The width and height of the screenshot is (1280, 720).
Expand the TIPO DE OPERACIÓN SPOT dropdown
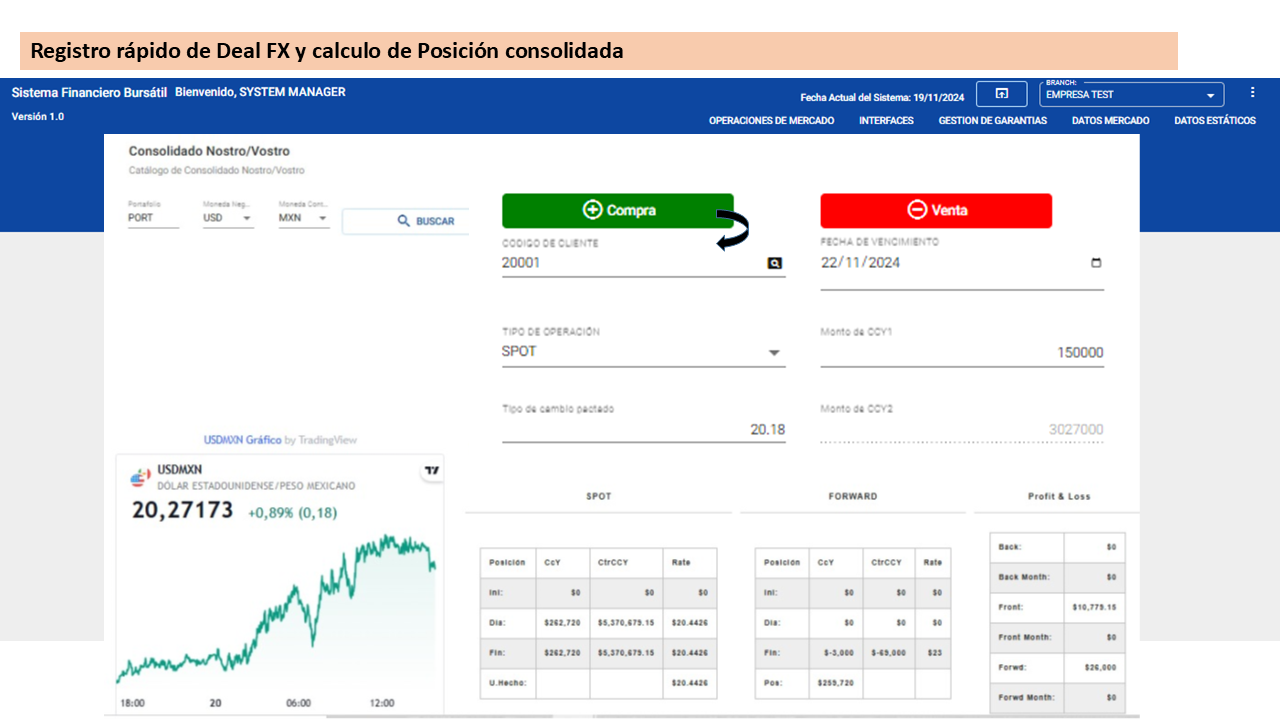click(x=773, y=352)
